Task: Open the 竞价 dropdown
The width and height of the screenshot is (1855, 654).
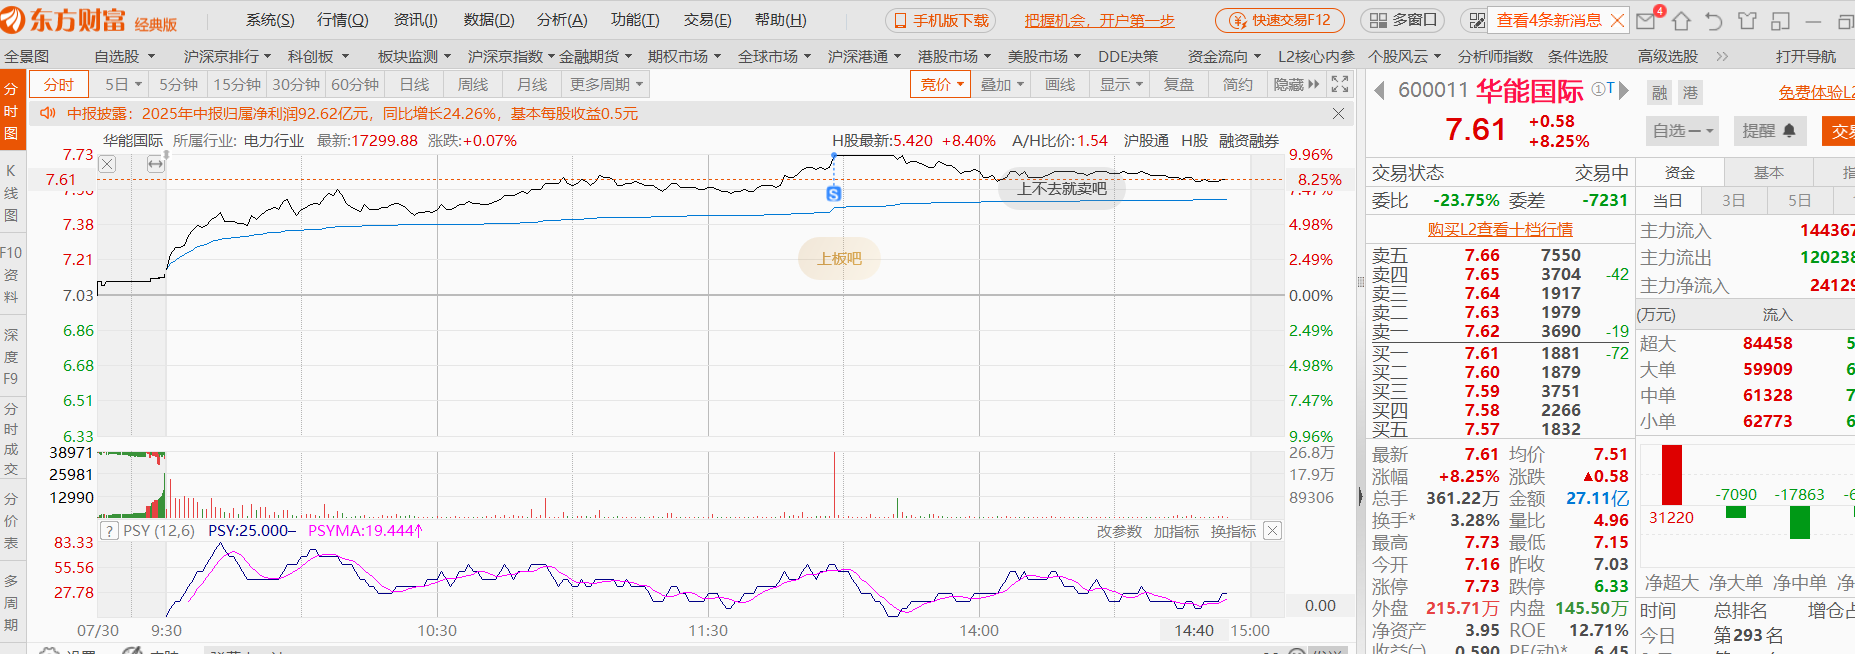Action: (941, 85)
